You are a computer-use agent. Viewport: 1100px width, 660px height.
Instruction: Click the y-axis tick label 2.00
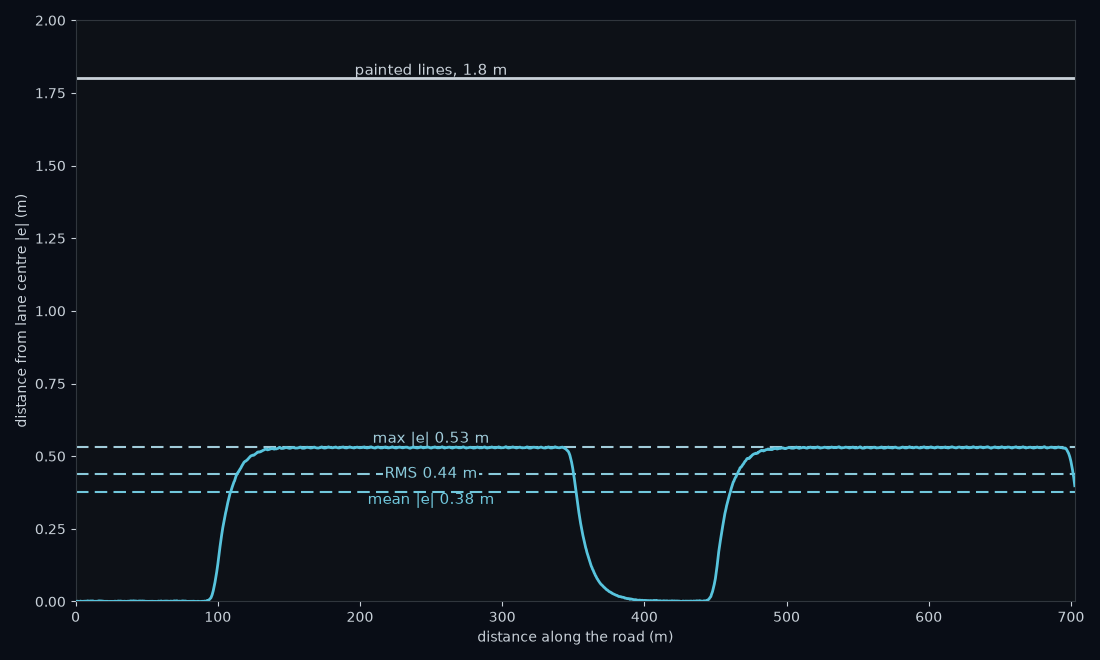click(51, 21)
